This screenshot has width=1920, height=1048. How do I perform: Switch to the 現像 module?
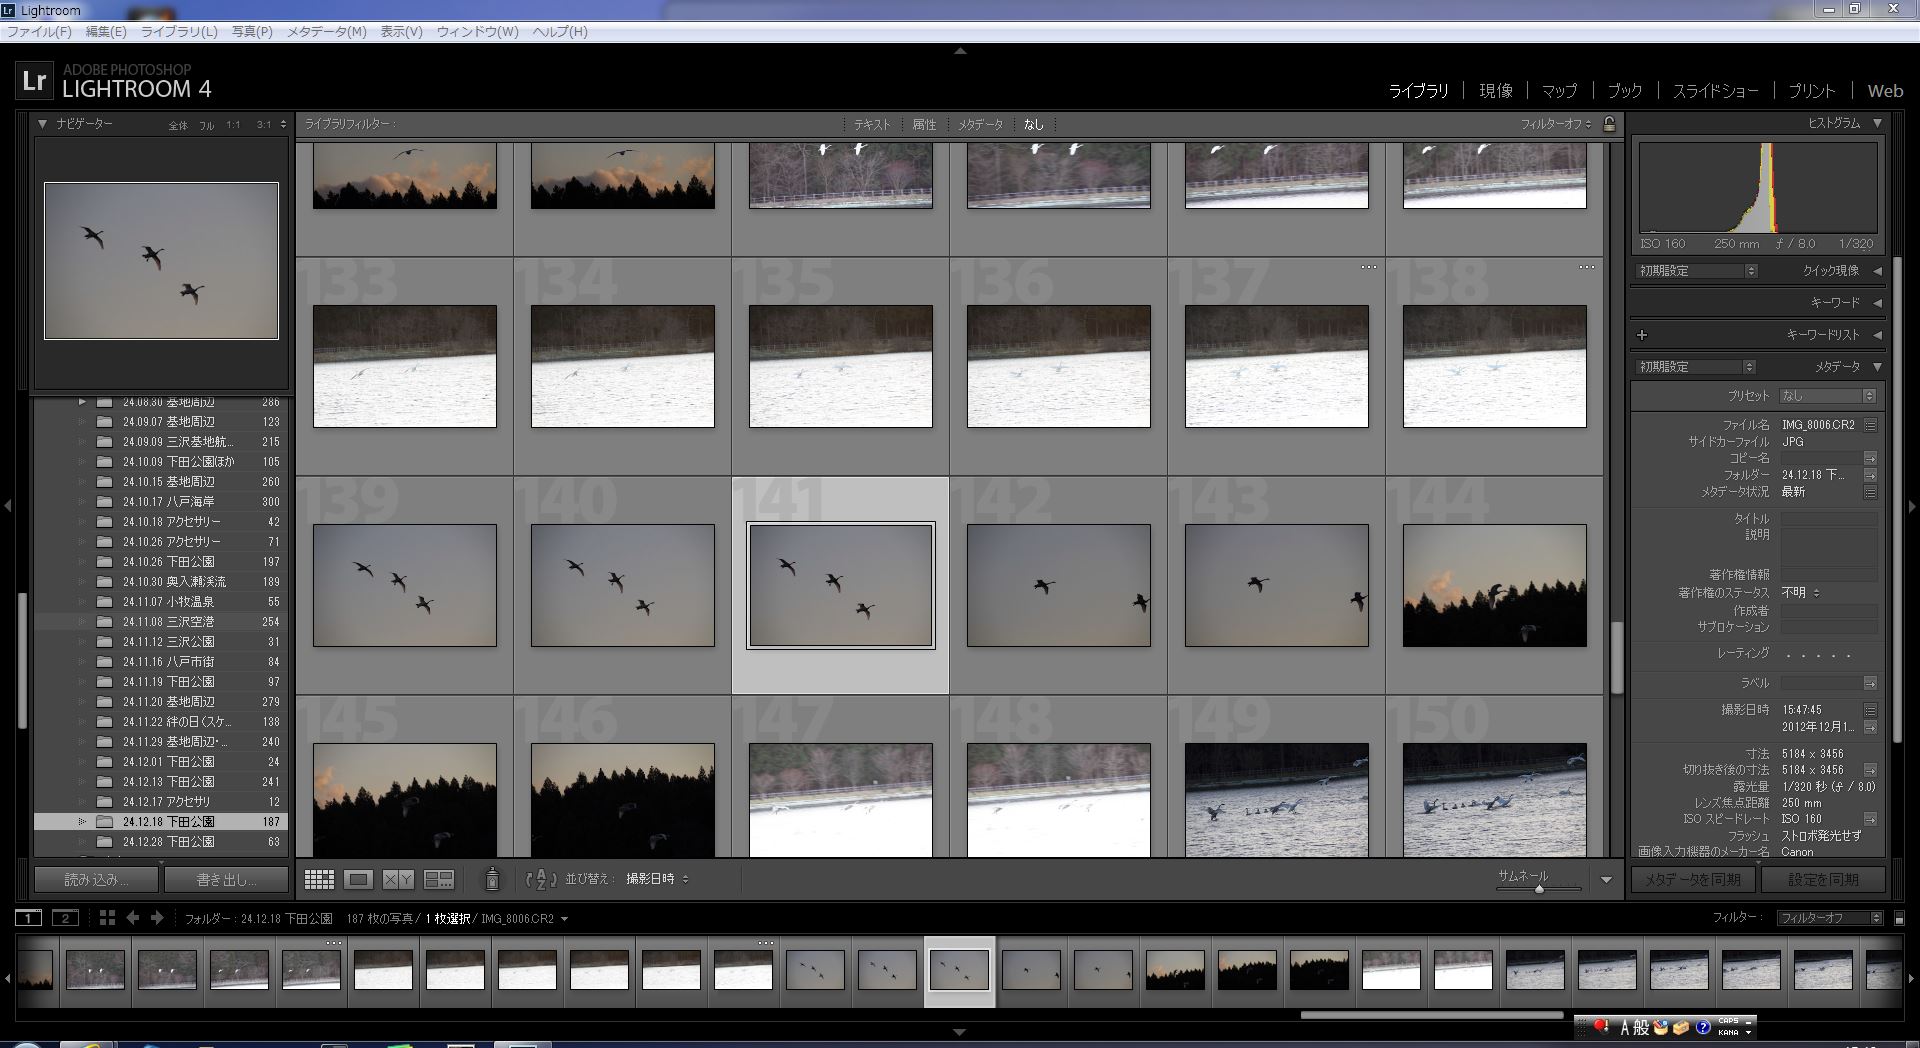[x=1495, y=91]
